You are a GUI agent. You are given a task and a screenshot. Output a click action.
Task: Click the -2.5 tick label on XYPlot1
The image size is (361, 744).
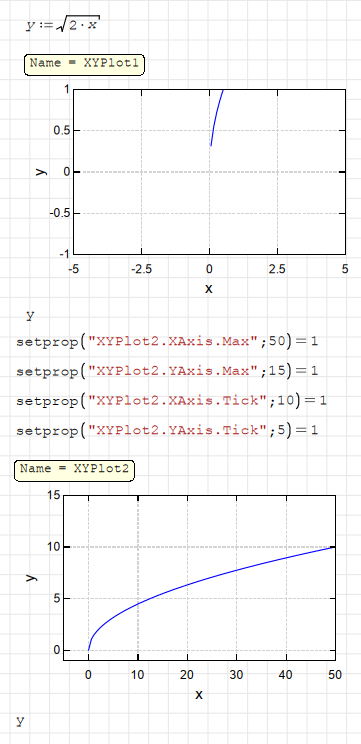click(x=140, y=269)
